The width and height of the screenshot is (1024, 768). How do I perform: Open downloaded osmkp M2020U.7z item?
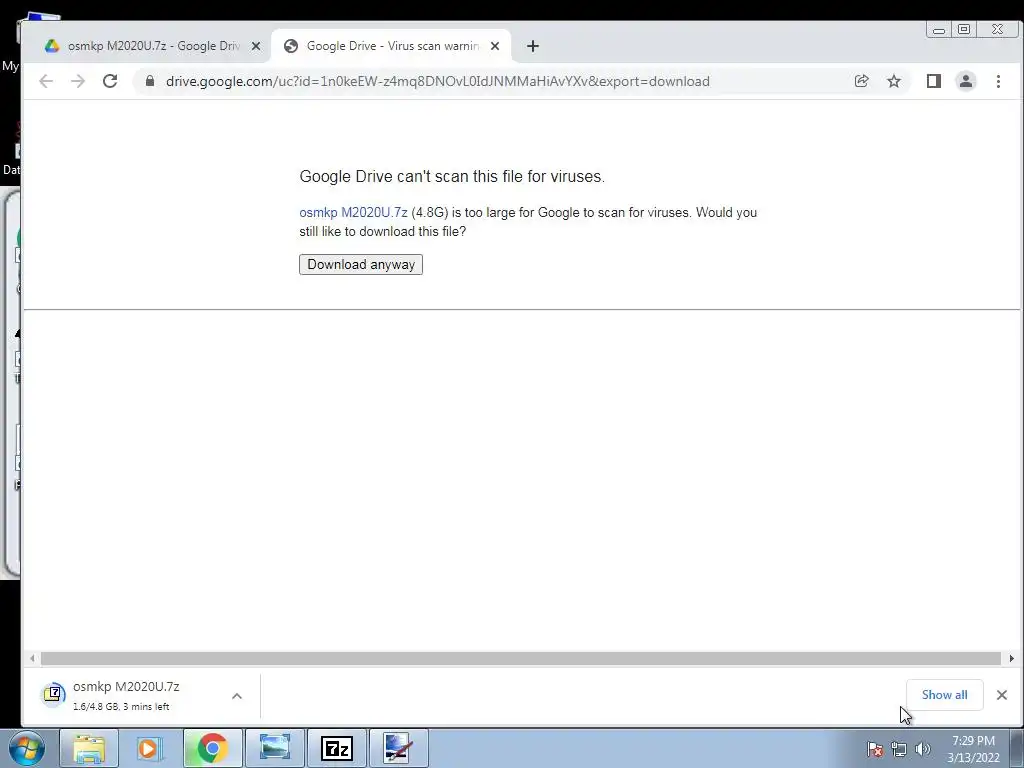coord(125,696)
